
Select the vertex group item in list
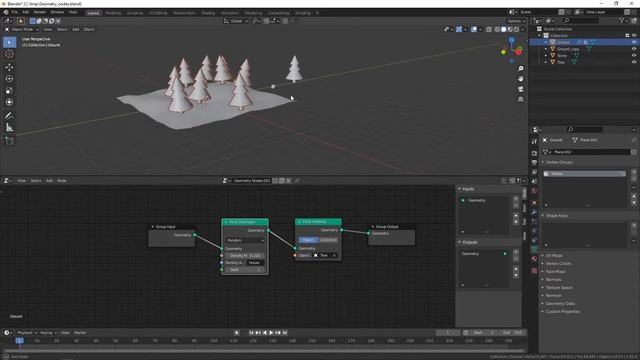[x=584, y=174]
